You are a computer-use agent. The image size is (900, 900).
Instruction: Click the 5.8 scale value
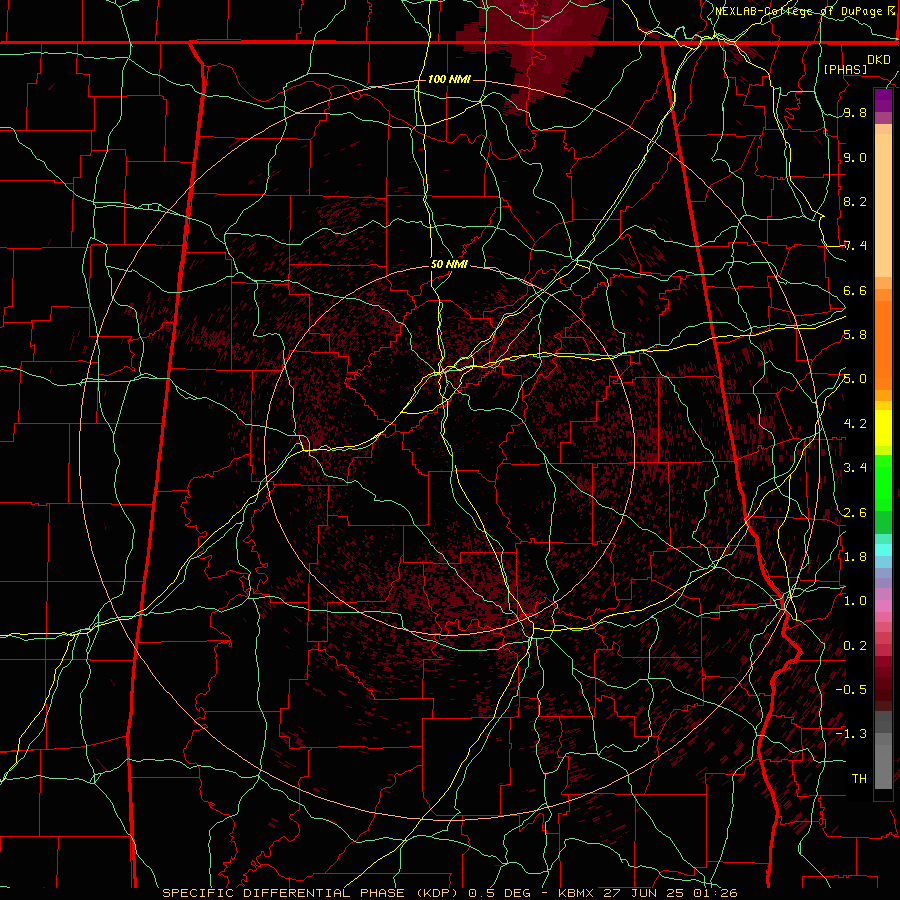(855, 335)
